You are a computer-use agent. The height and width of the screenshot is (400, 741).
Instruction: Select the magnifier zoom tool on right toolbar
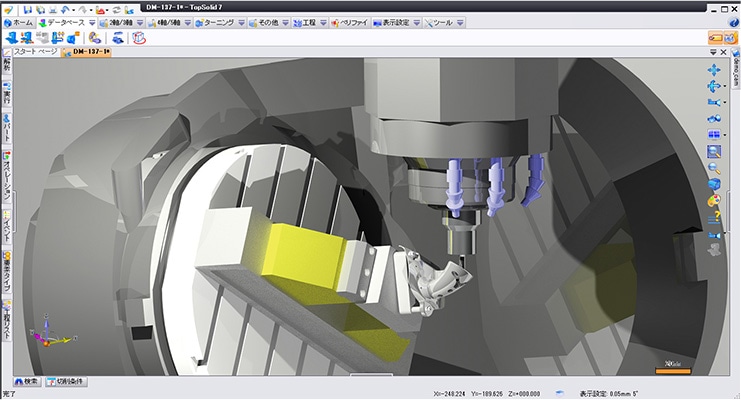click(714, 168)
